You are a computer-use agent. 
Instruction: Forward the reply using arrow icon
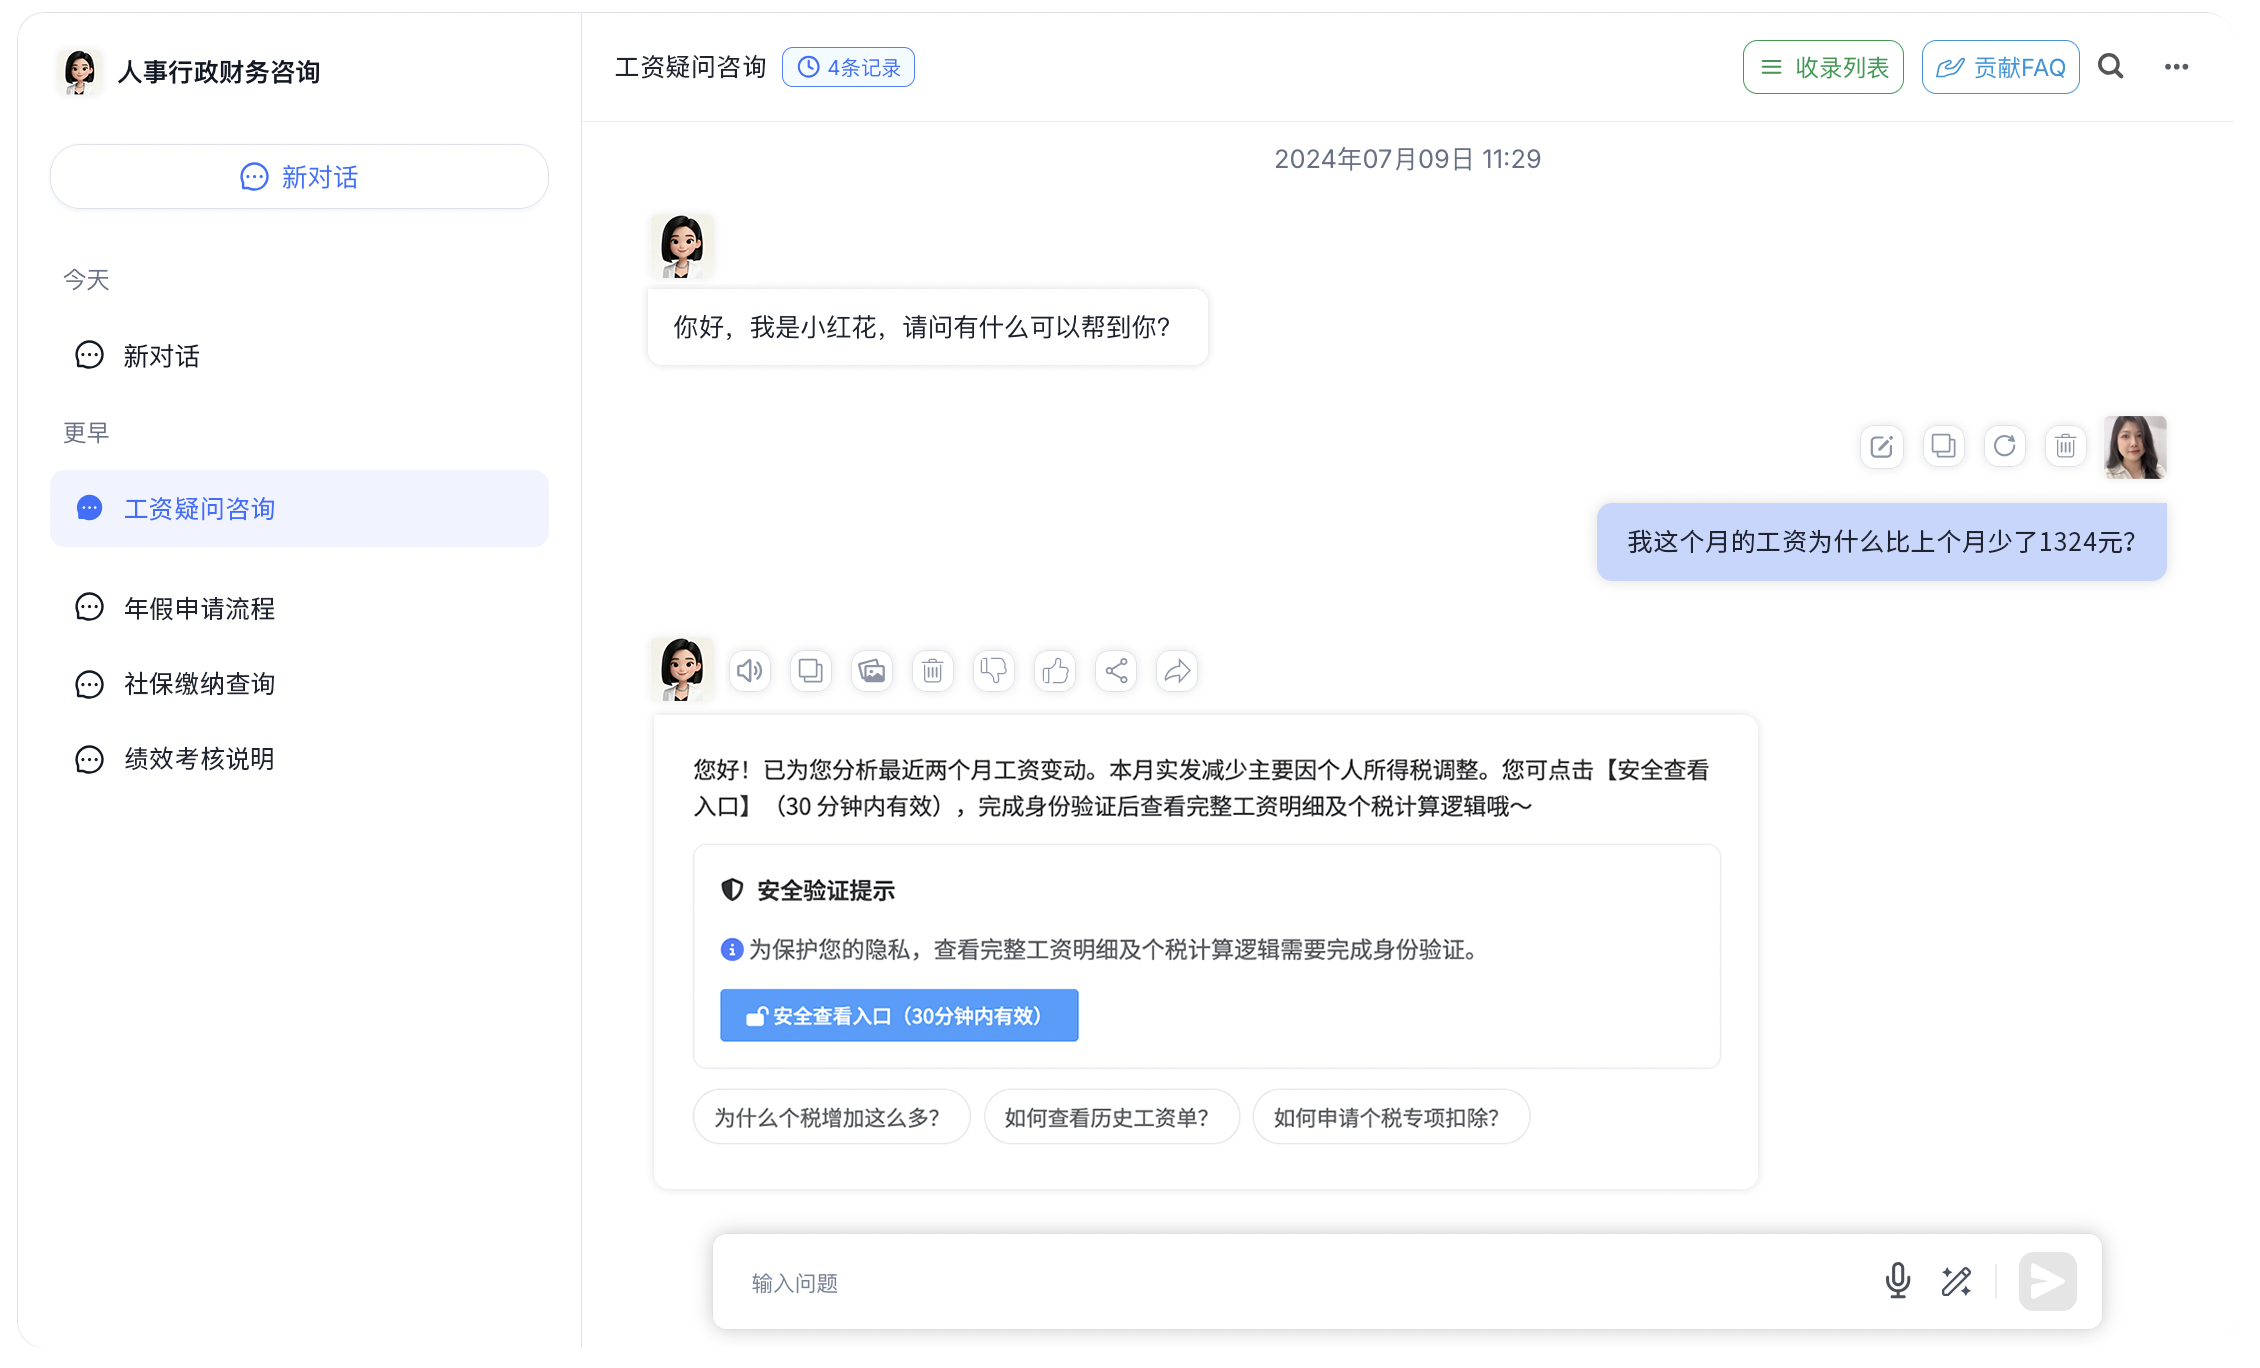(1177, 670)
